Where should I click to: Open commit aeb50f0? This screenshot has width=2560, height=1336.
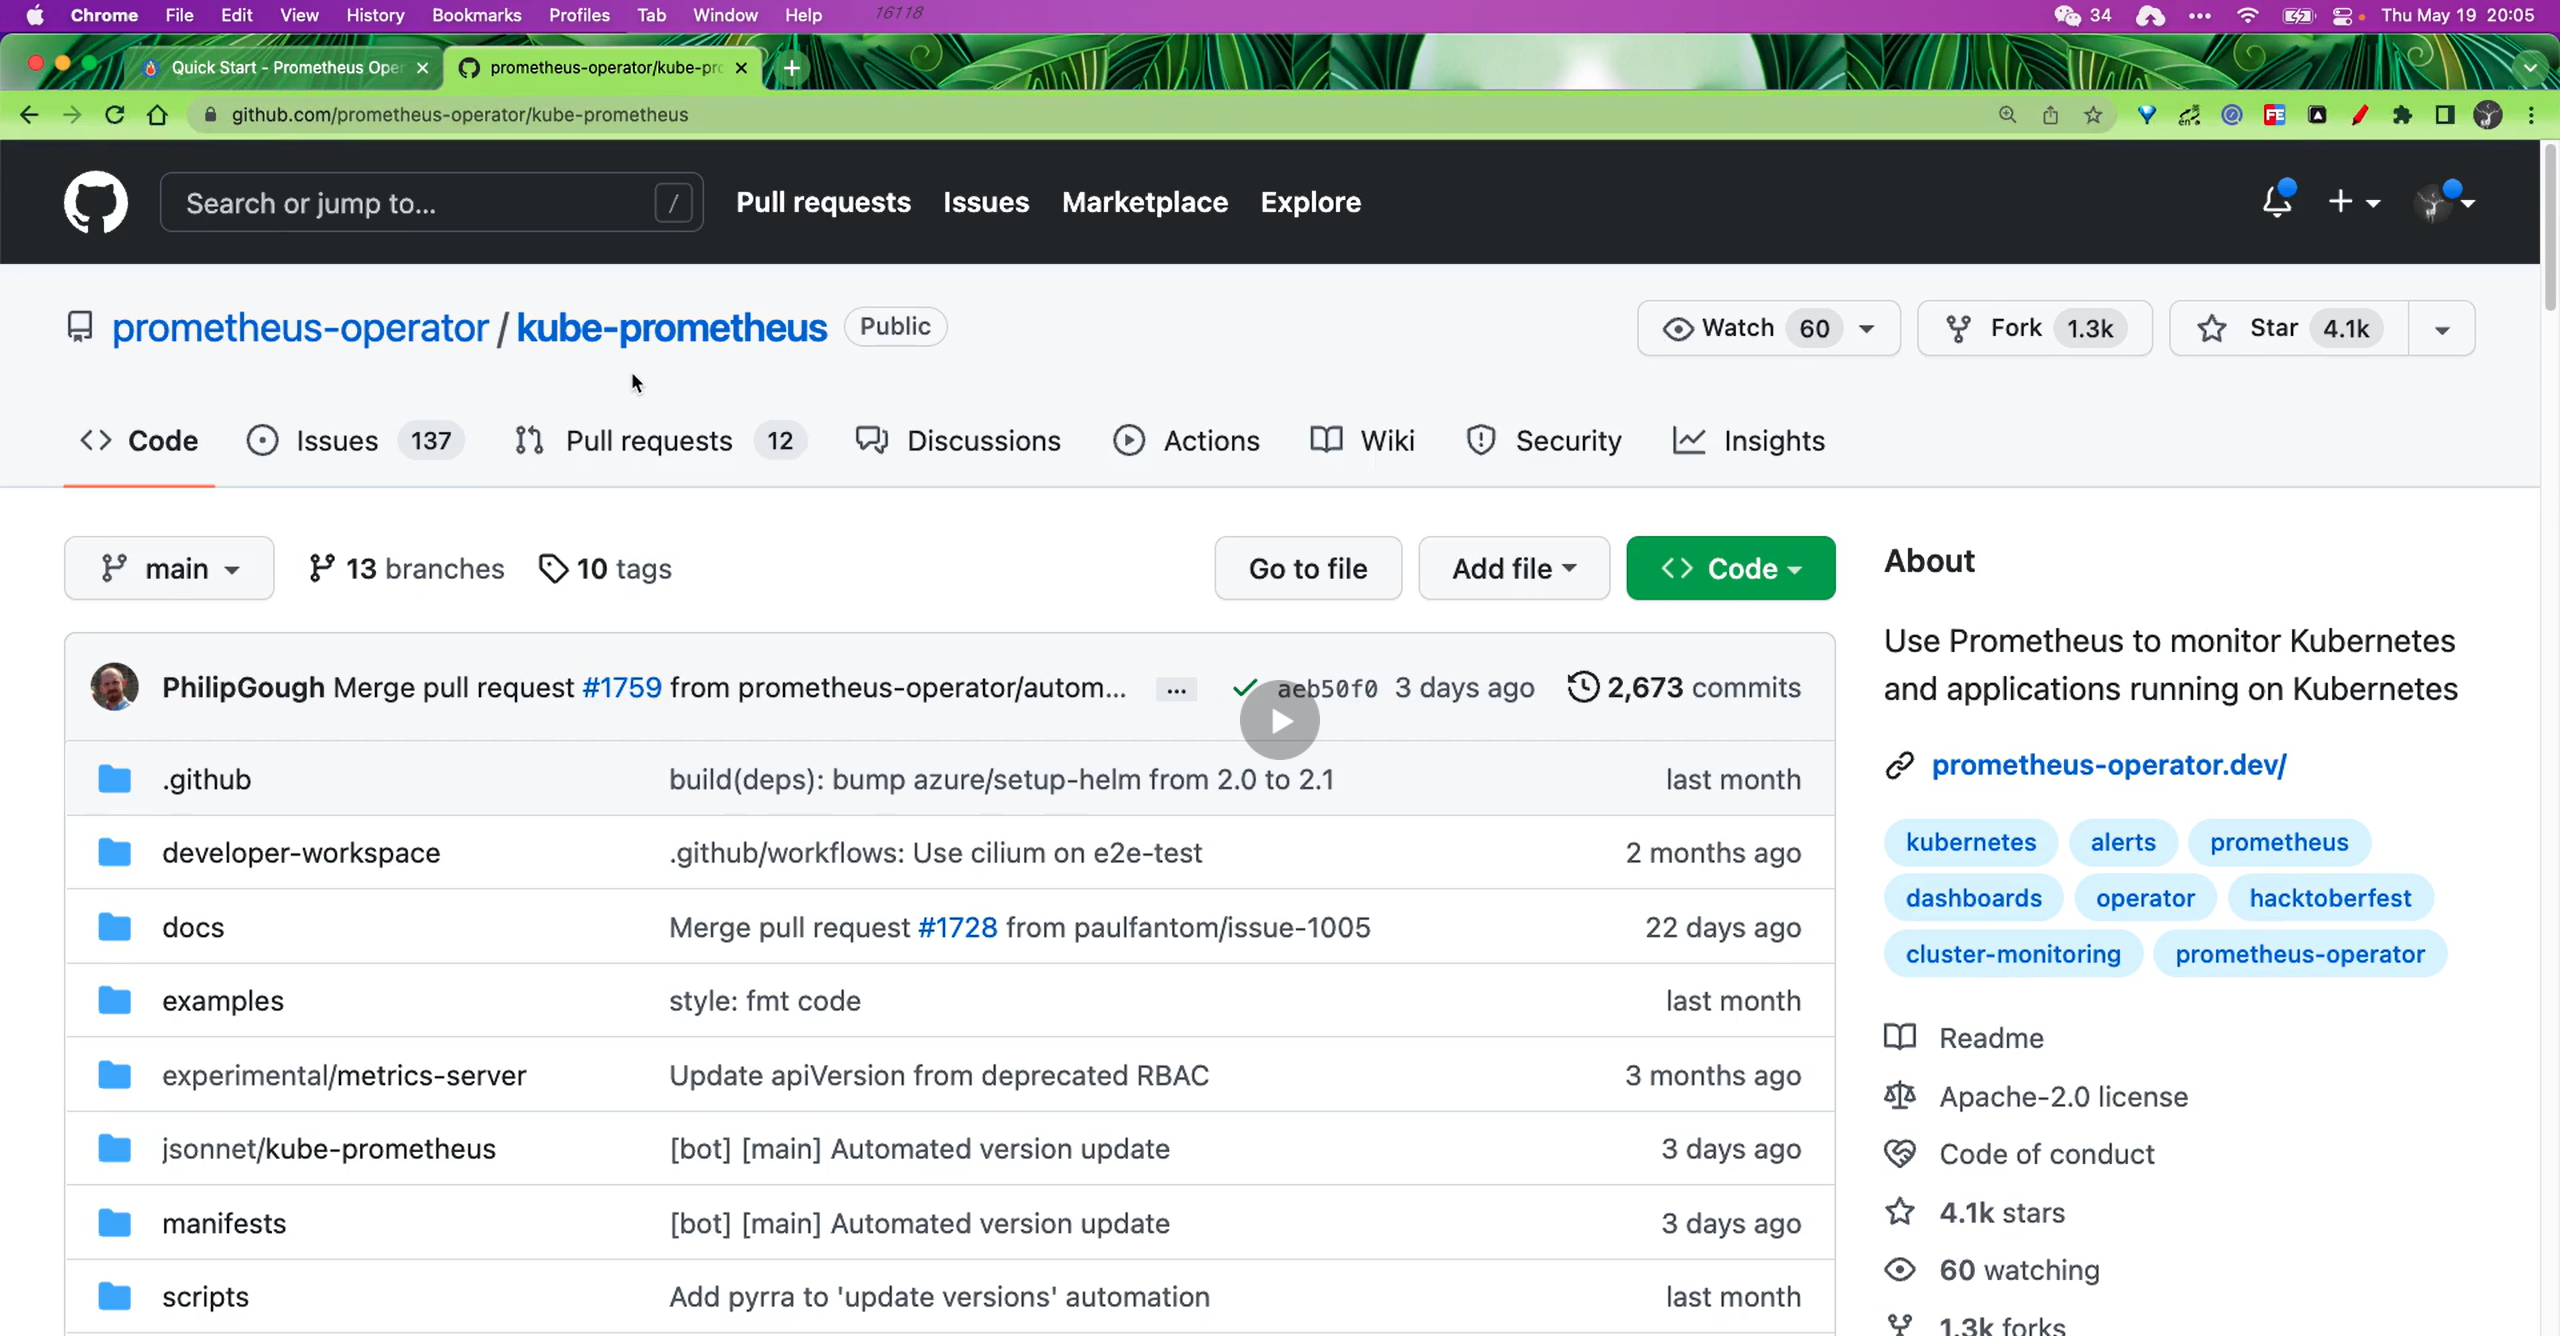point(1327,688)
